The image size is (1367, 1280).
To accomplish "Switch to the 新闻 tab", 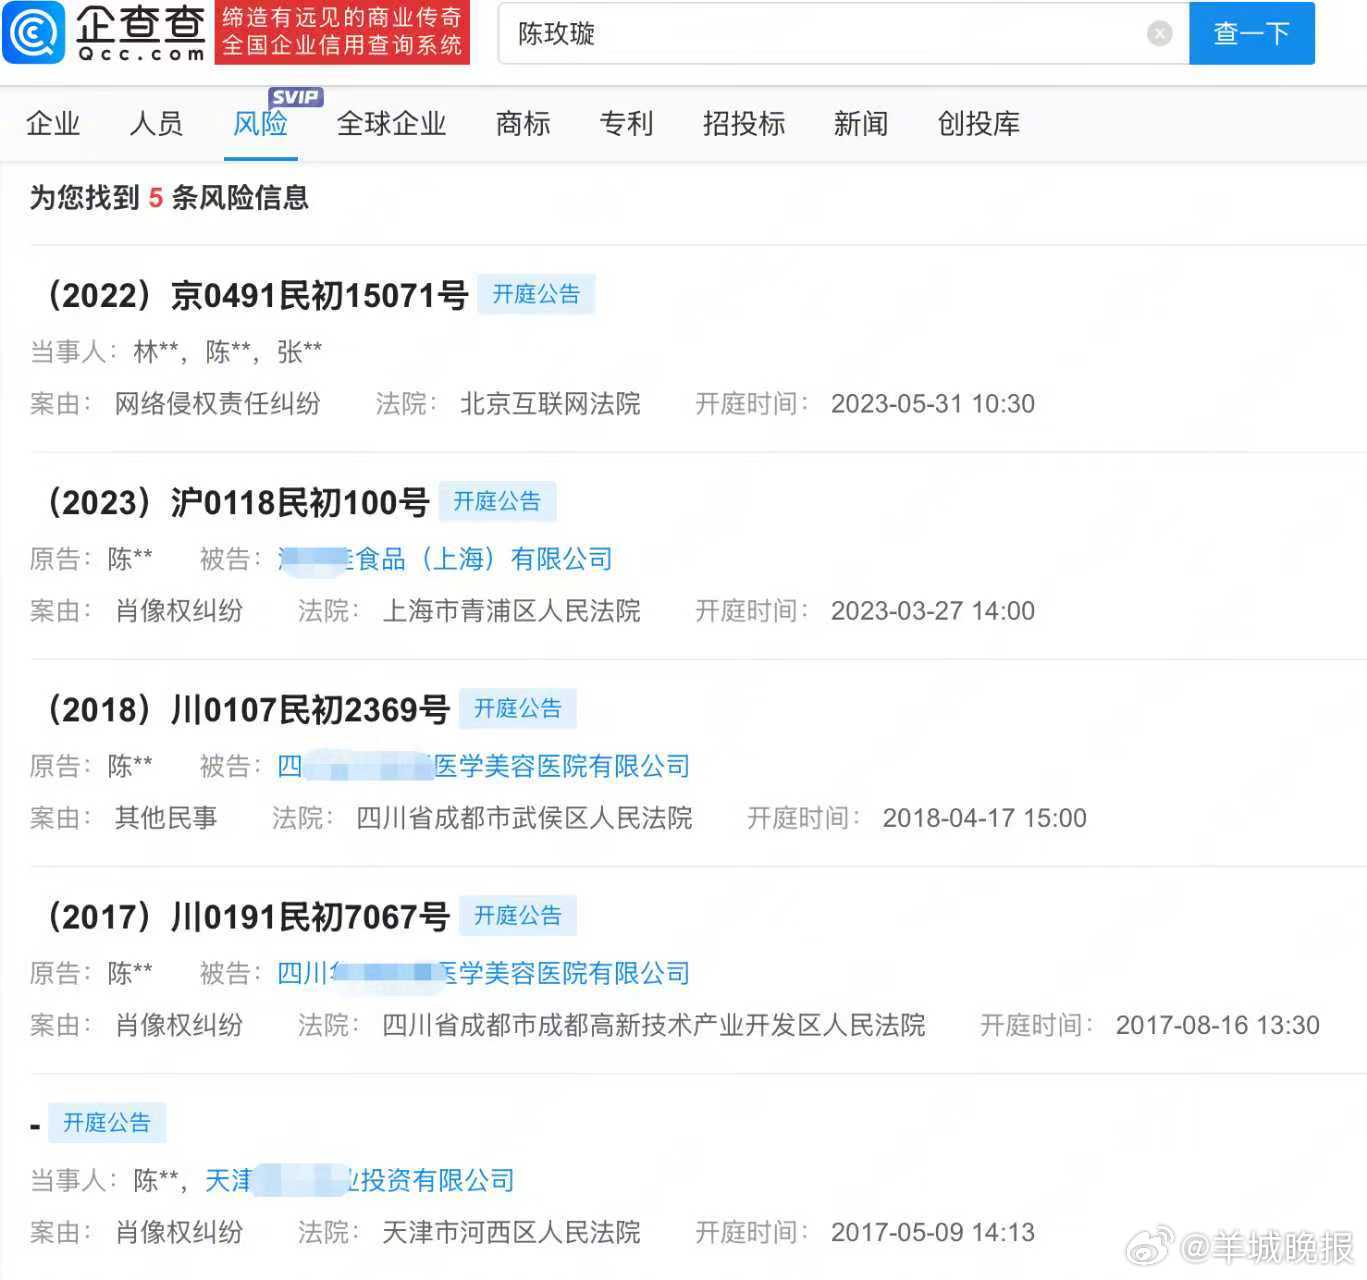I will pyautogui.click(x=861, y=124).
